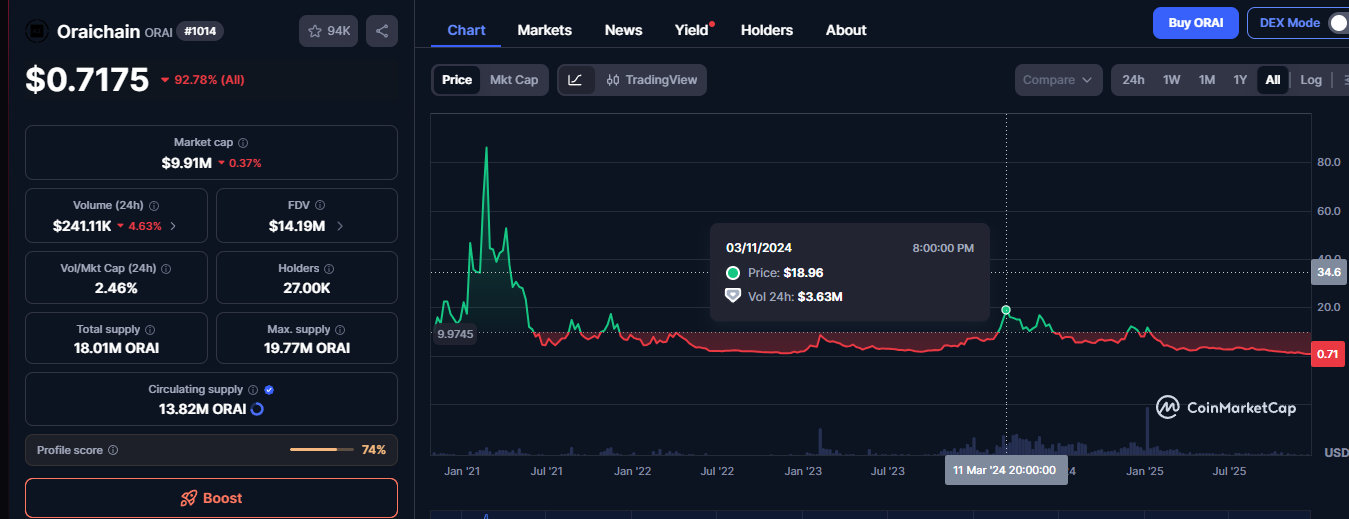The image size is (1349, 519).
Task: Click total supply 18.01M ORAI
Action: tap(116, 348)
